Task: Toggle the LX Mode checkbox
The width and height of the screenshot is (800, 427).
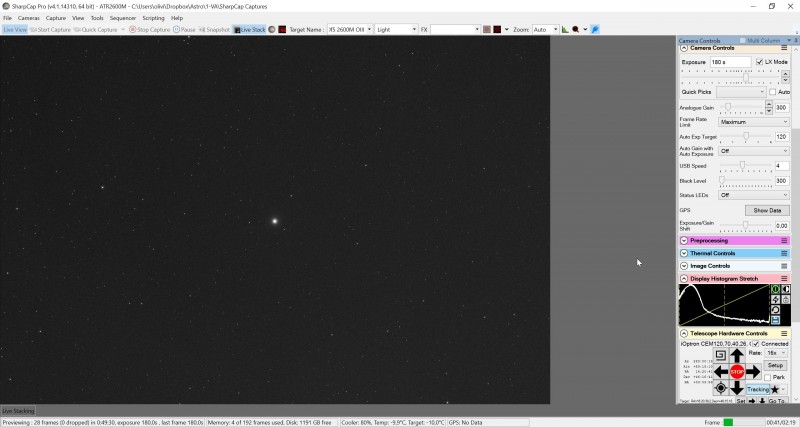Action: (x=759, y=62)
